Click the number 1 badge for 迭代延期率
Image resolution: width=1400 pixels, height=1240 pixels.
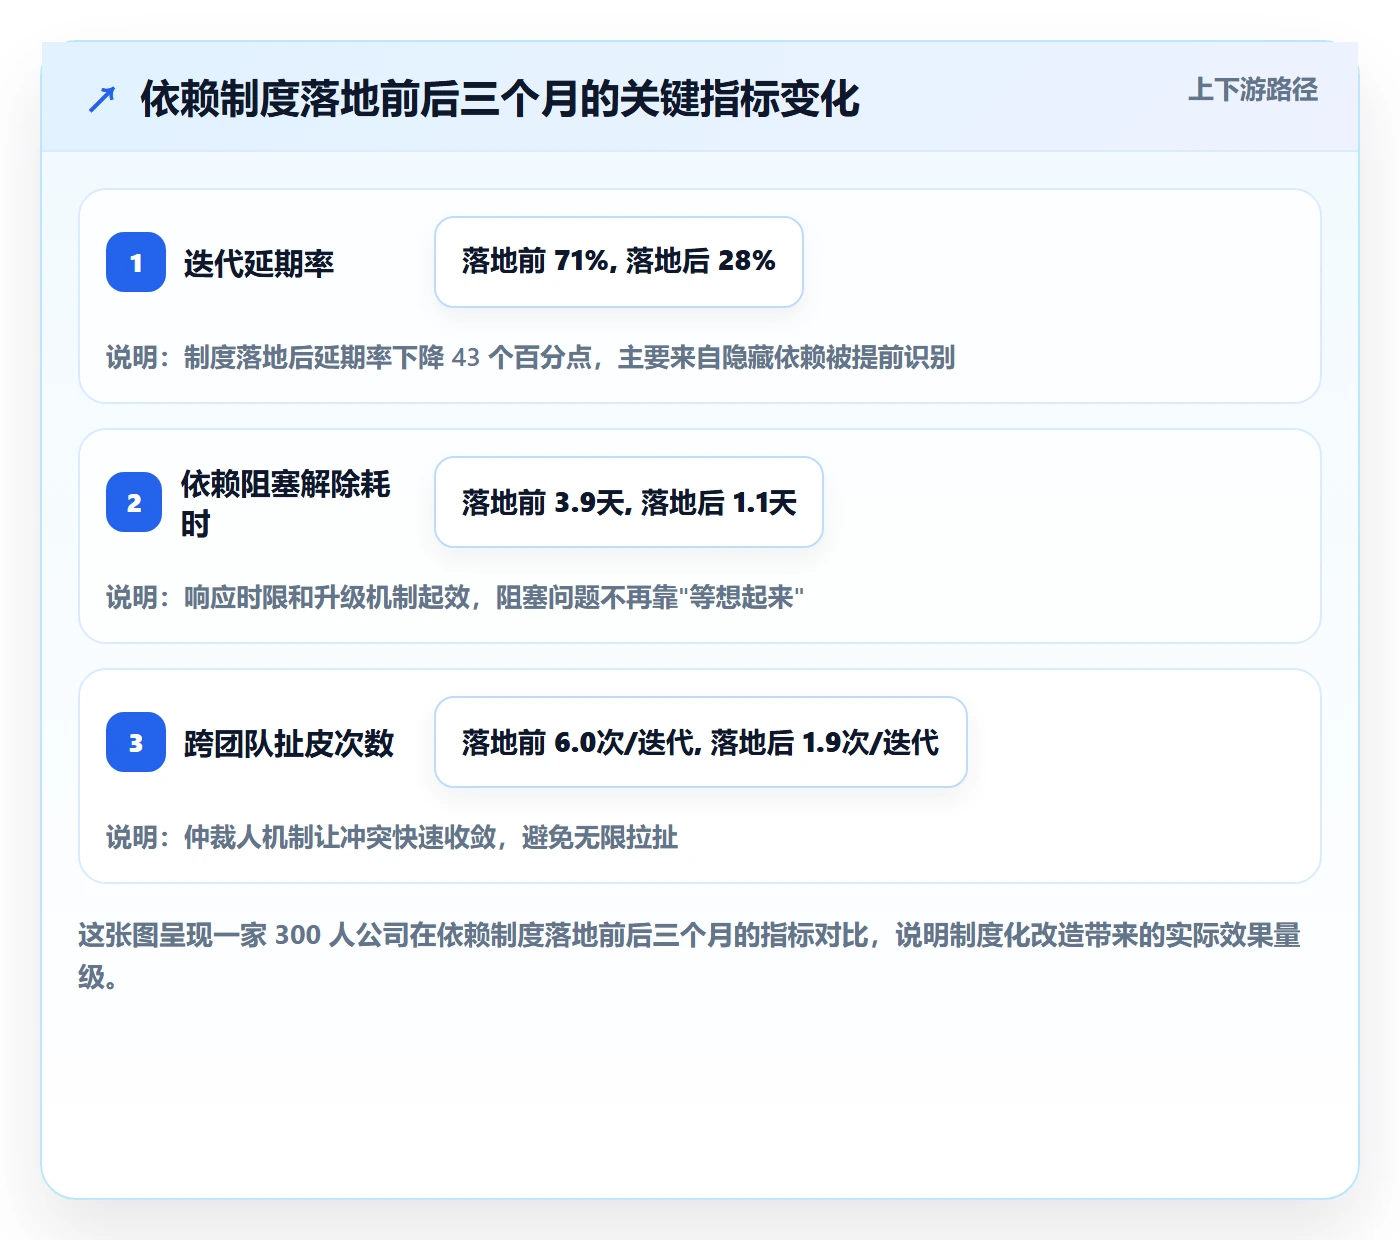[136, 262]
